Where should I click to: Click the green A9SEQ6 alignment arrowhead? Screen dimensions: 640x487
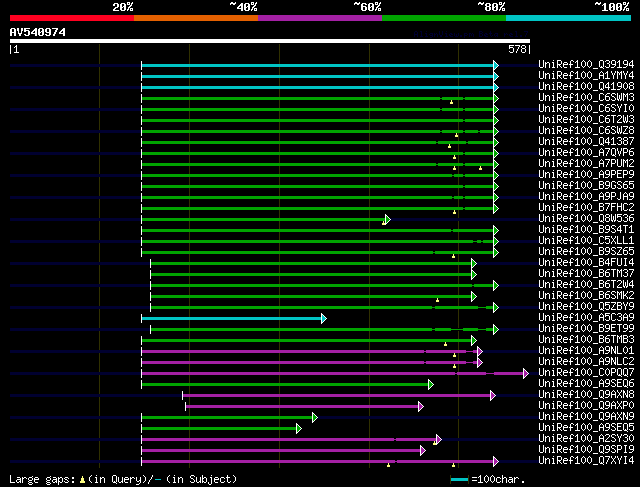click(431, 385)
